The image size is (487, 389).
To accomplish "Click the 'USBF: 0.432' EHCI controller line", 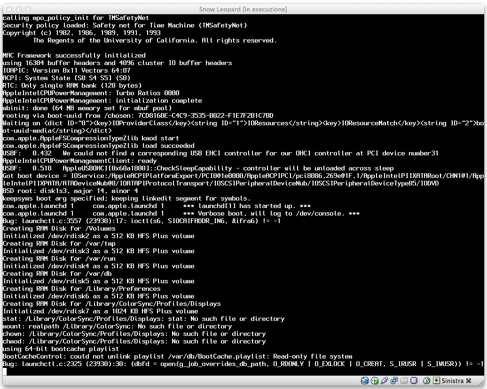I will (x=220, y=153).
